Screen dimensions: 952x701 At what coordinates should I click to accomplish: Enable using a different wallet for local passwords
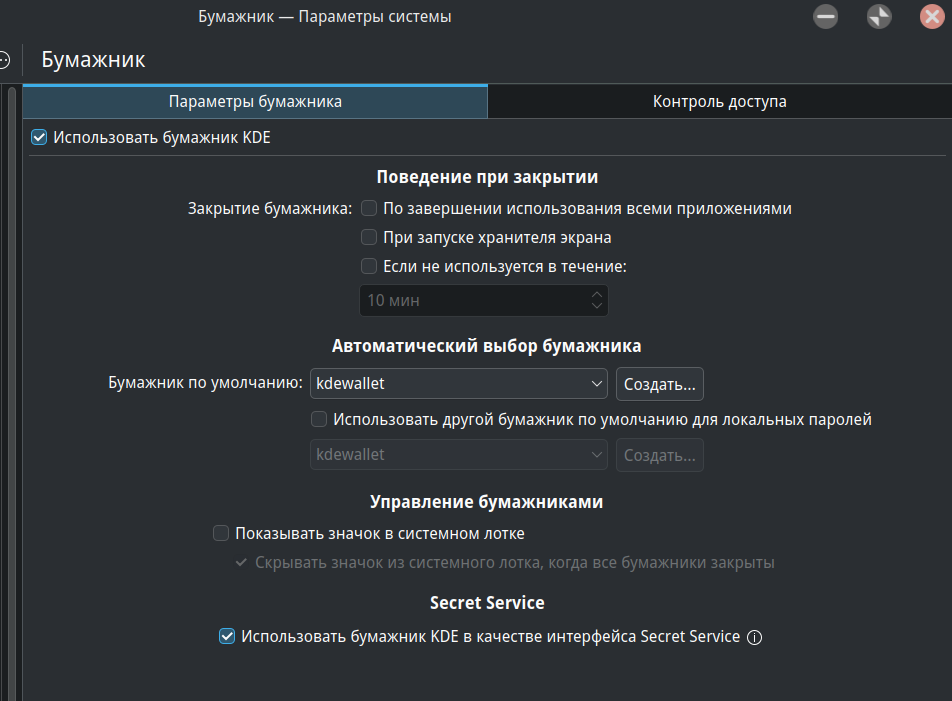tap(319, 420)
